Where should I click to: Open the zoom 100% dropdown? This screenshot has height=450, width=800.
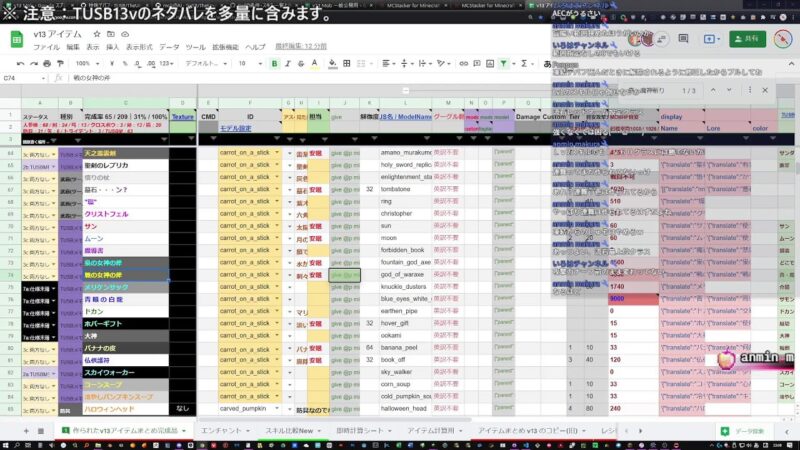tap(88, 63)
